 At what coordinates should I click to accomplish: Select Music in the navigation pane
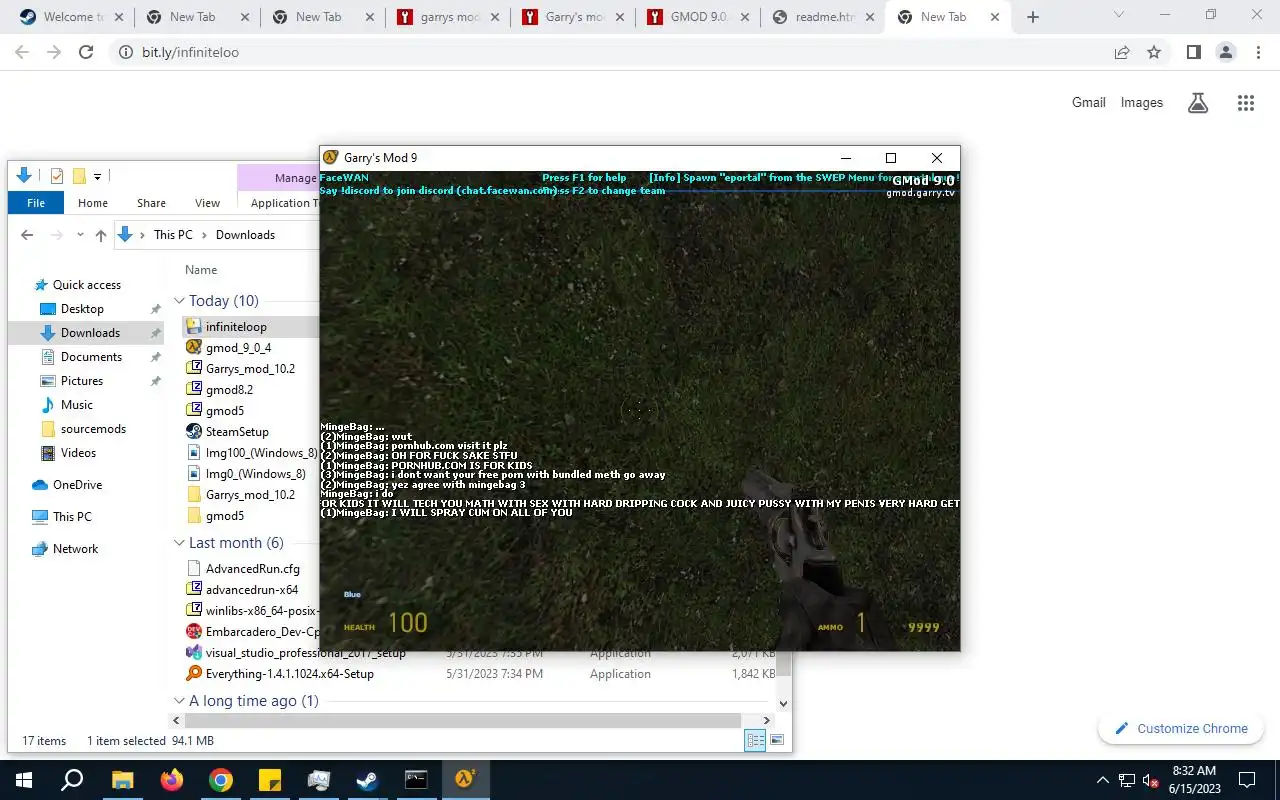coord(76,405)
